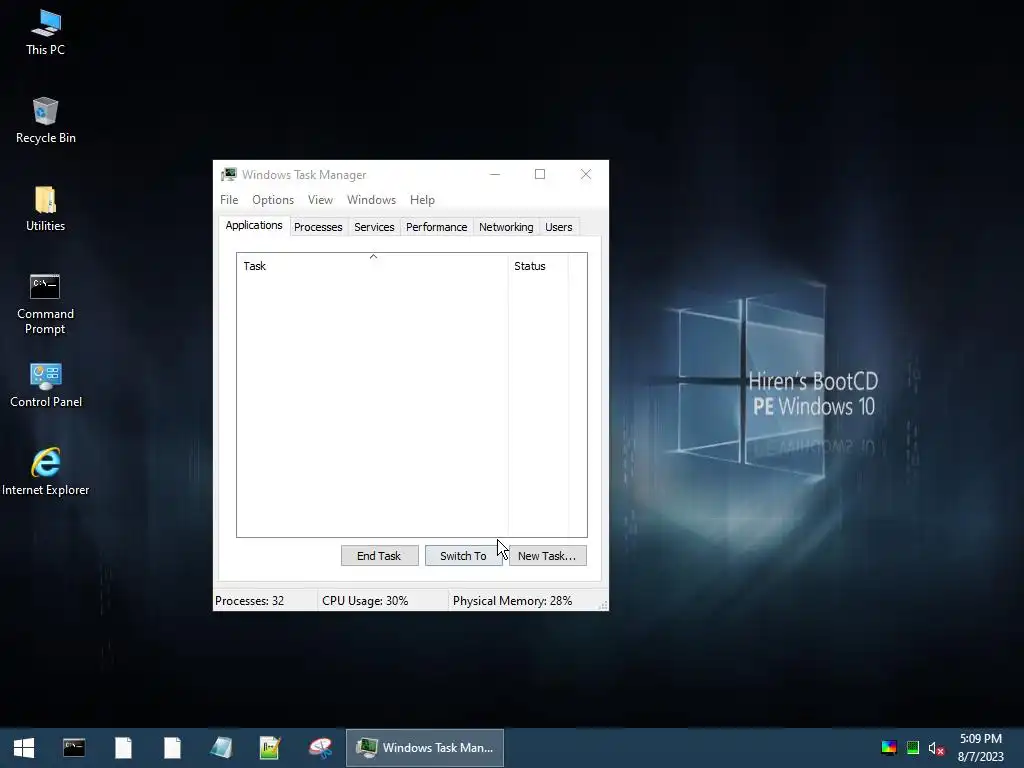This screenshot has height=768, width=1024.
Task: Switch to the Users tab
Action: [x=558, y=227]
